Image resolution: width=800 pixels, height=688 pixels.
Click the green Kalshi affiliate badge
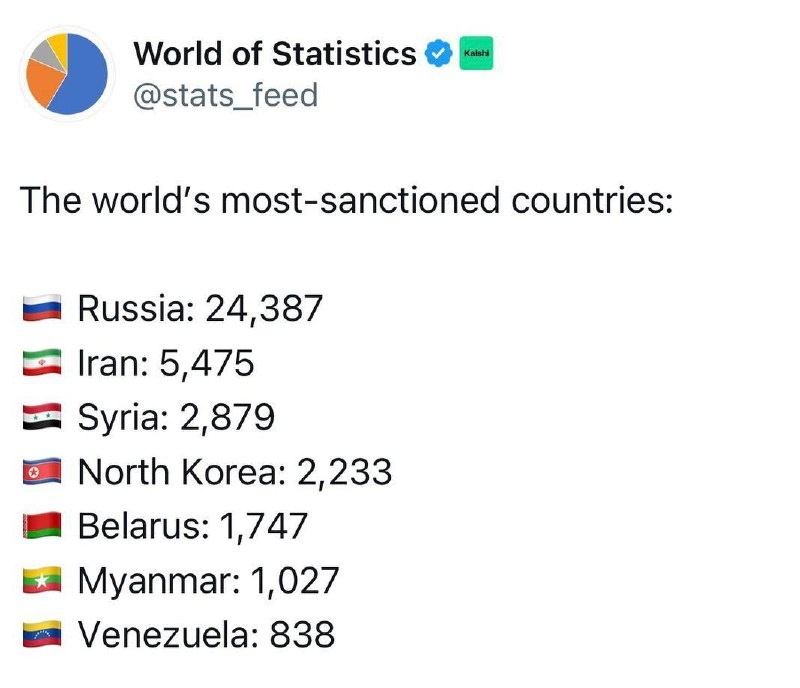pos(475,52)
